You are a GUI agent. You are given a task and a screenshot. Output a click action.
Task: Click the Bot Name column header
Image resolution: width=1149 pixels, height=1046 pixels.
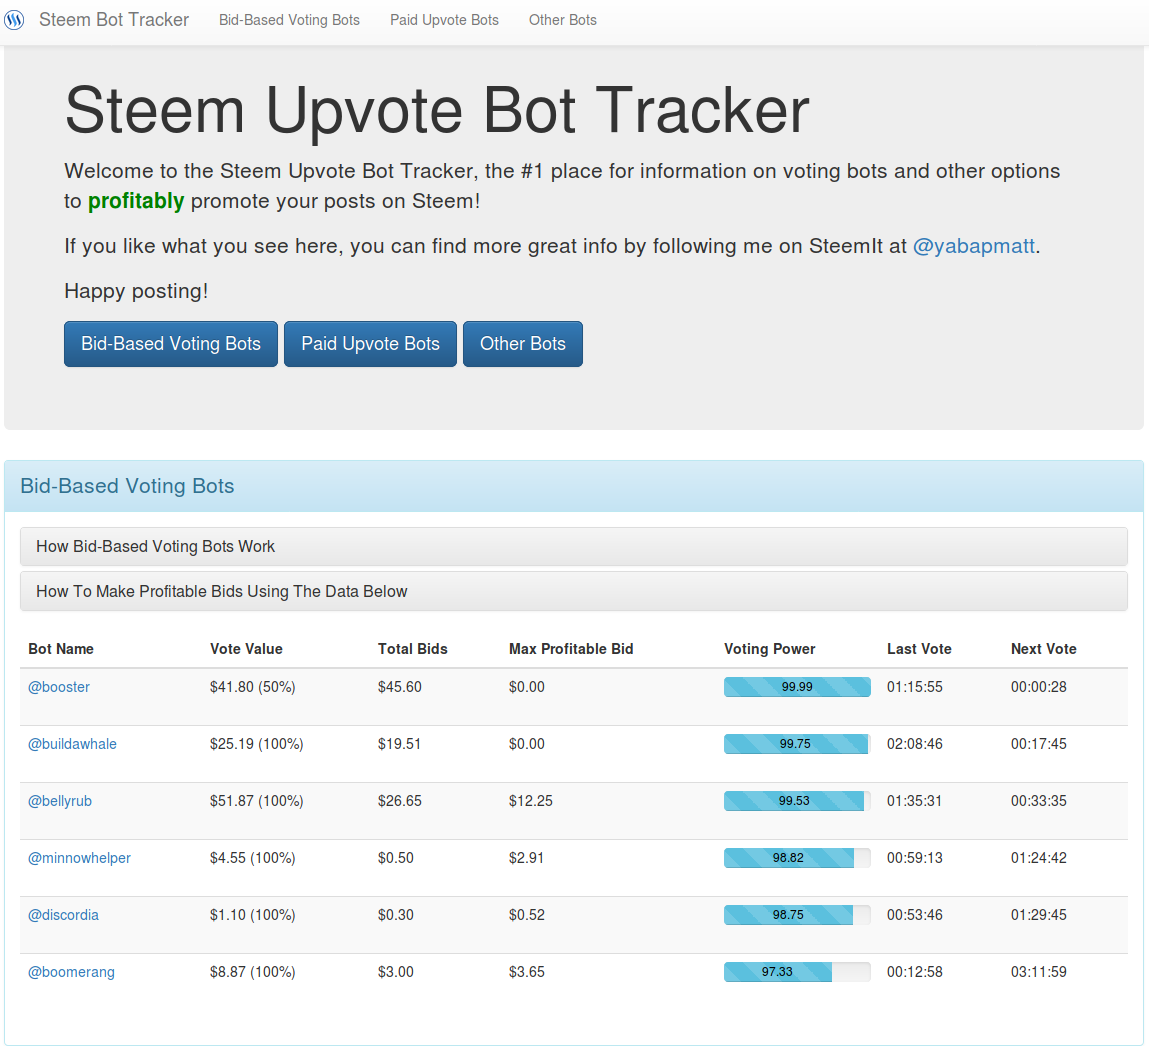[61, 649]
